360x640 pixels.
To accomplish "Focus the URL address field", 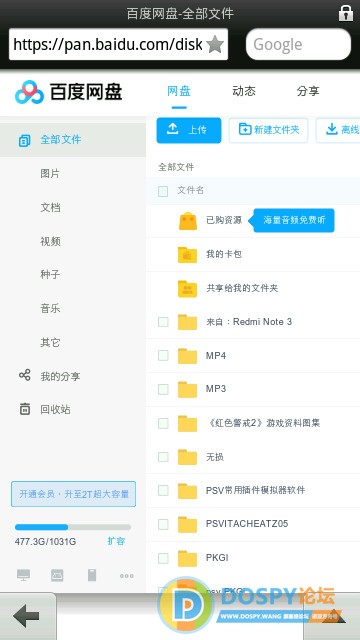I will pos(118,44).
